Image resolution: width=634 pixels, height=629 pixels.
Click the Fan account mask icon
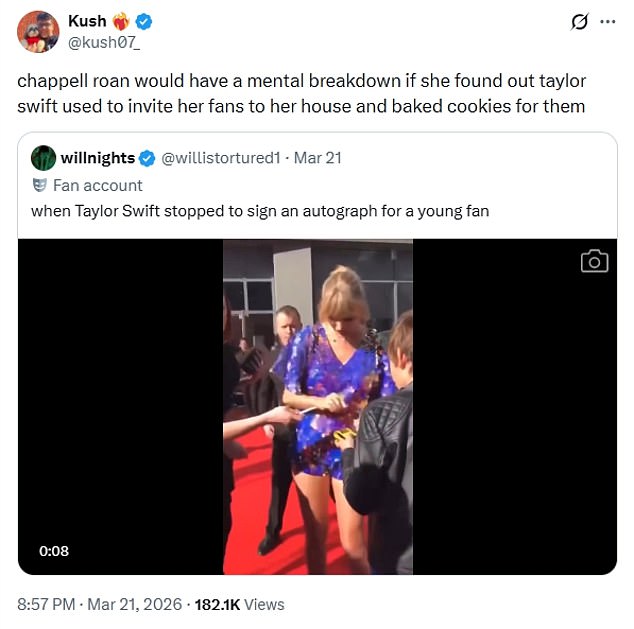[x=40, y=185]
